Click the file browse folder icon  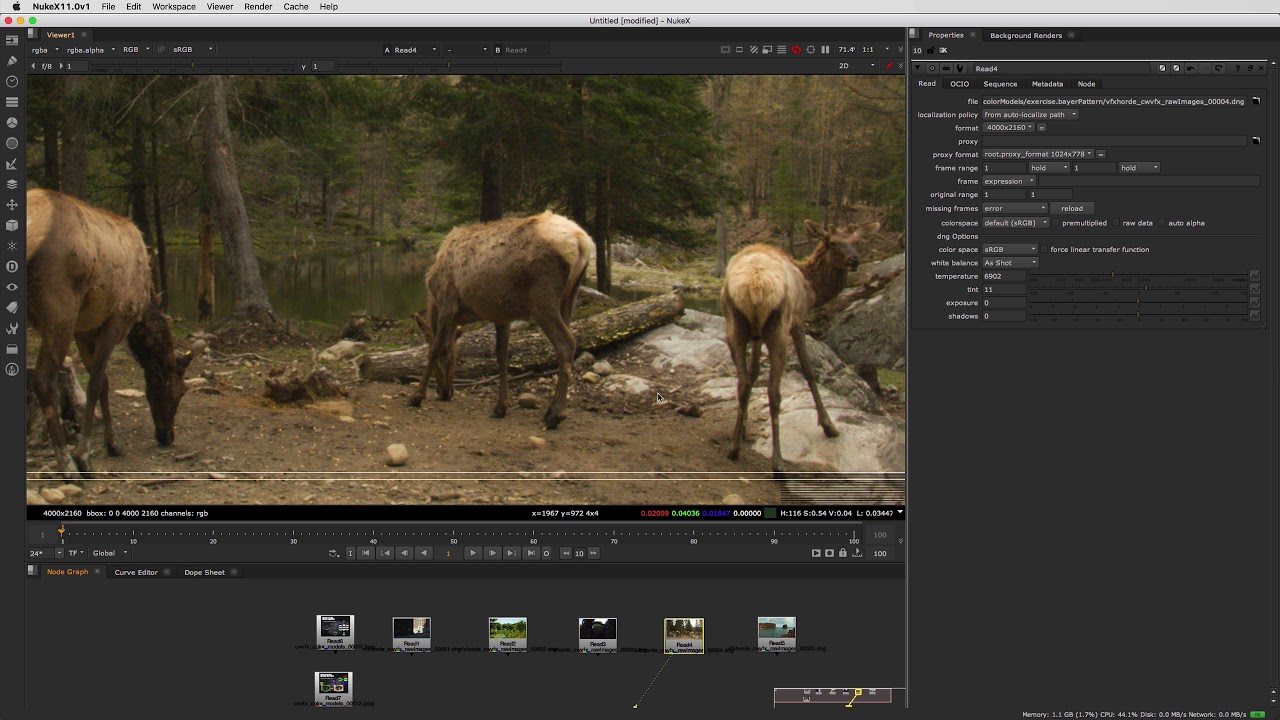pyautogui.click(x=1256, y=101)
